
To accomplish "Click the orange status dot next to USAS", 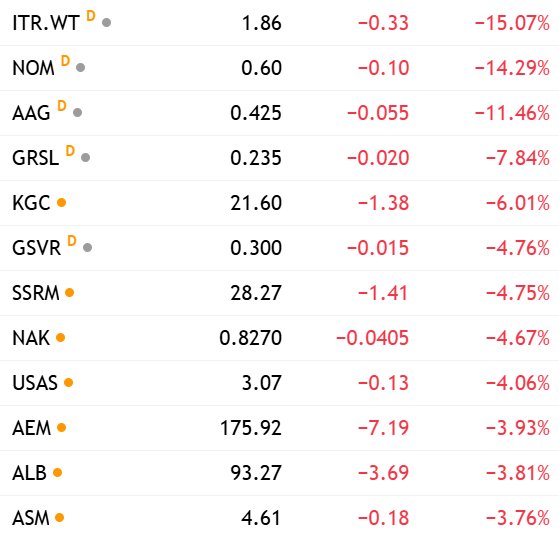I will pos(68,383).
